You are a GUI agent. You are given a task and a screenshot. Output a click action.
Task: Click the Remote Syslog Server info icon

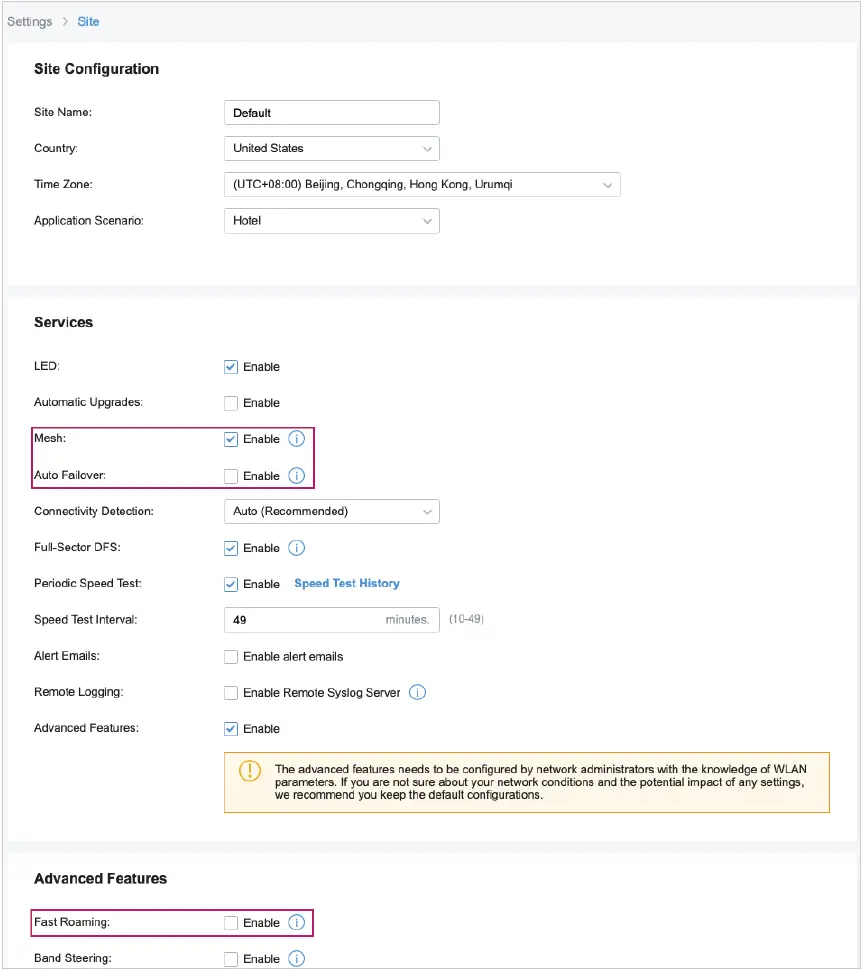click(418, 691)
